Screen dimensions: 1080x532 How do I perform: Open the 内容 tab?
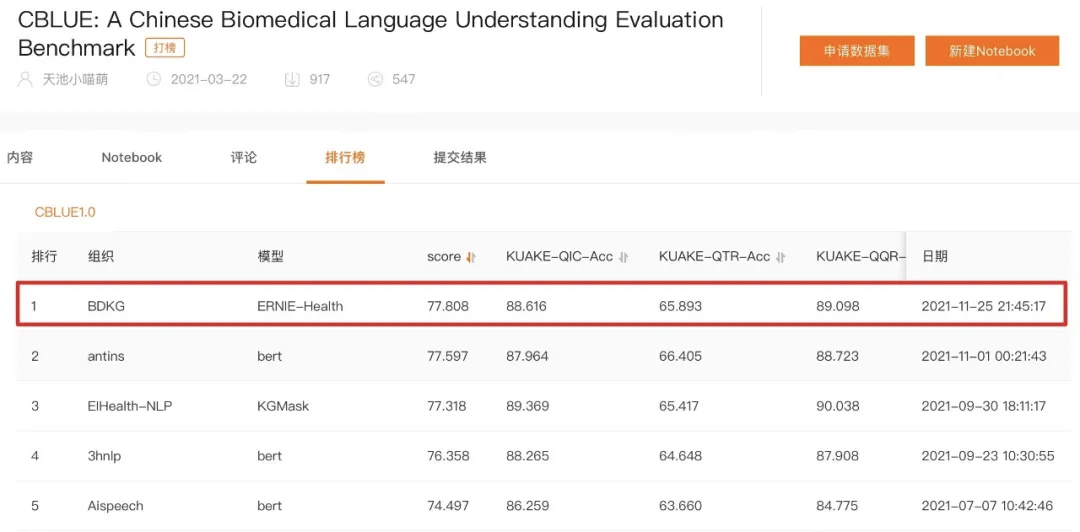tap(20, 158)
